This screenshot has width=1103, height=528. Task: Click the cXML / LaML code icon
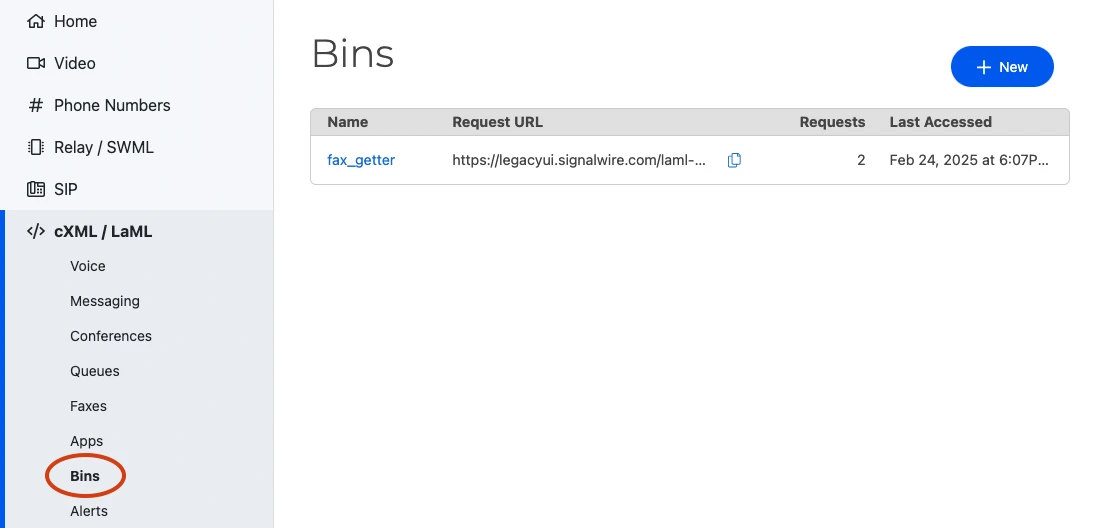point(36,231)
